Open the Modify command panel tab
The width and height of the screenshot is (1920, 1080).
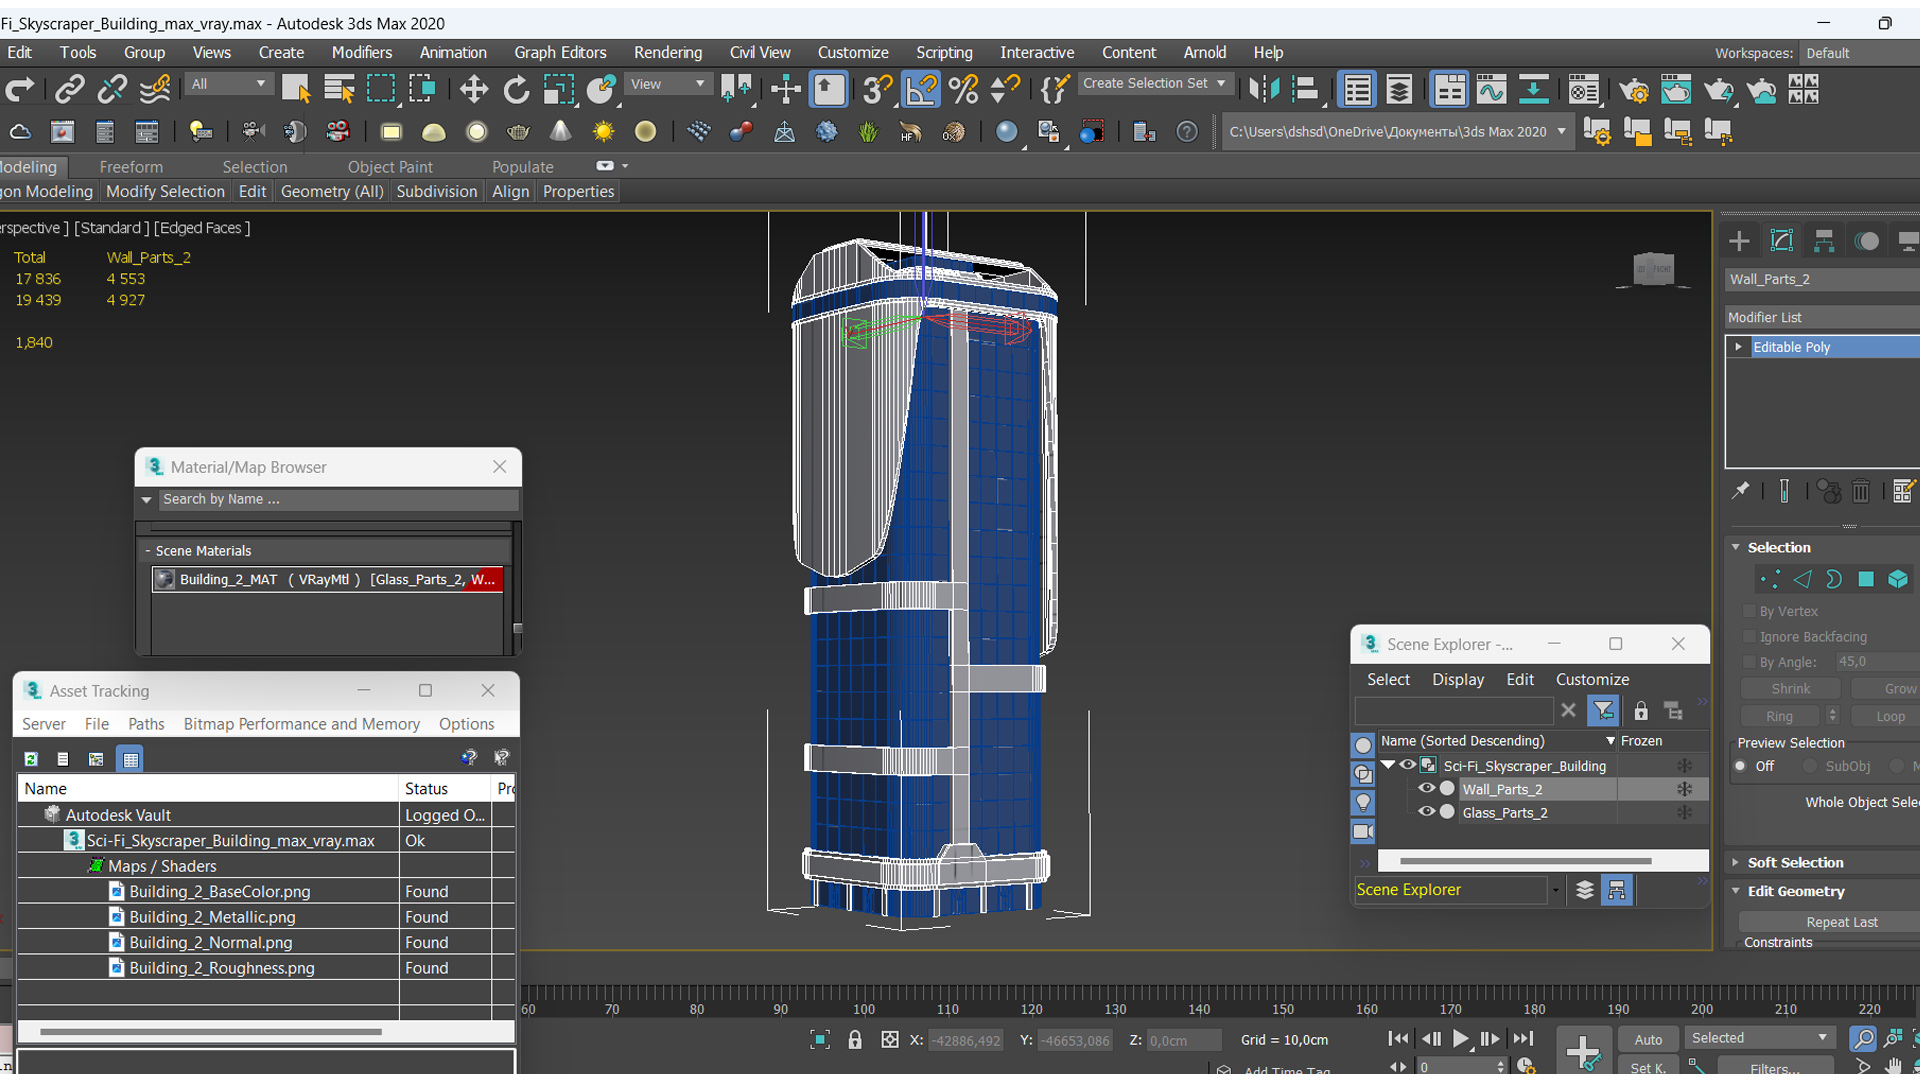point(1782,241)
